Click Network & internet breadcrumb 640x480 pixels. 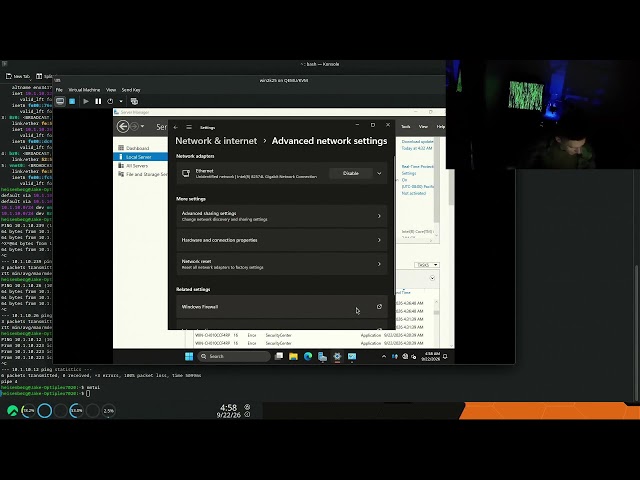coord(216,141)
